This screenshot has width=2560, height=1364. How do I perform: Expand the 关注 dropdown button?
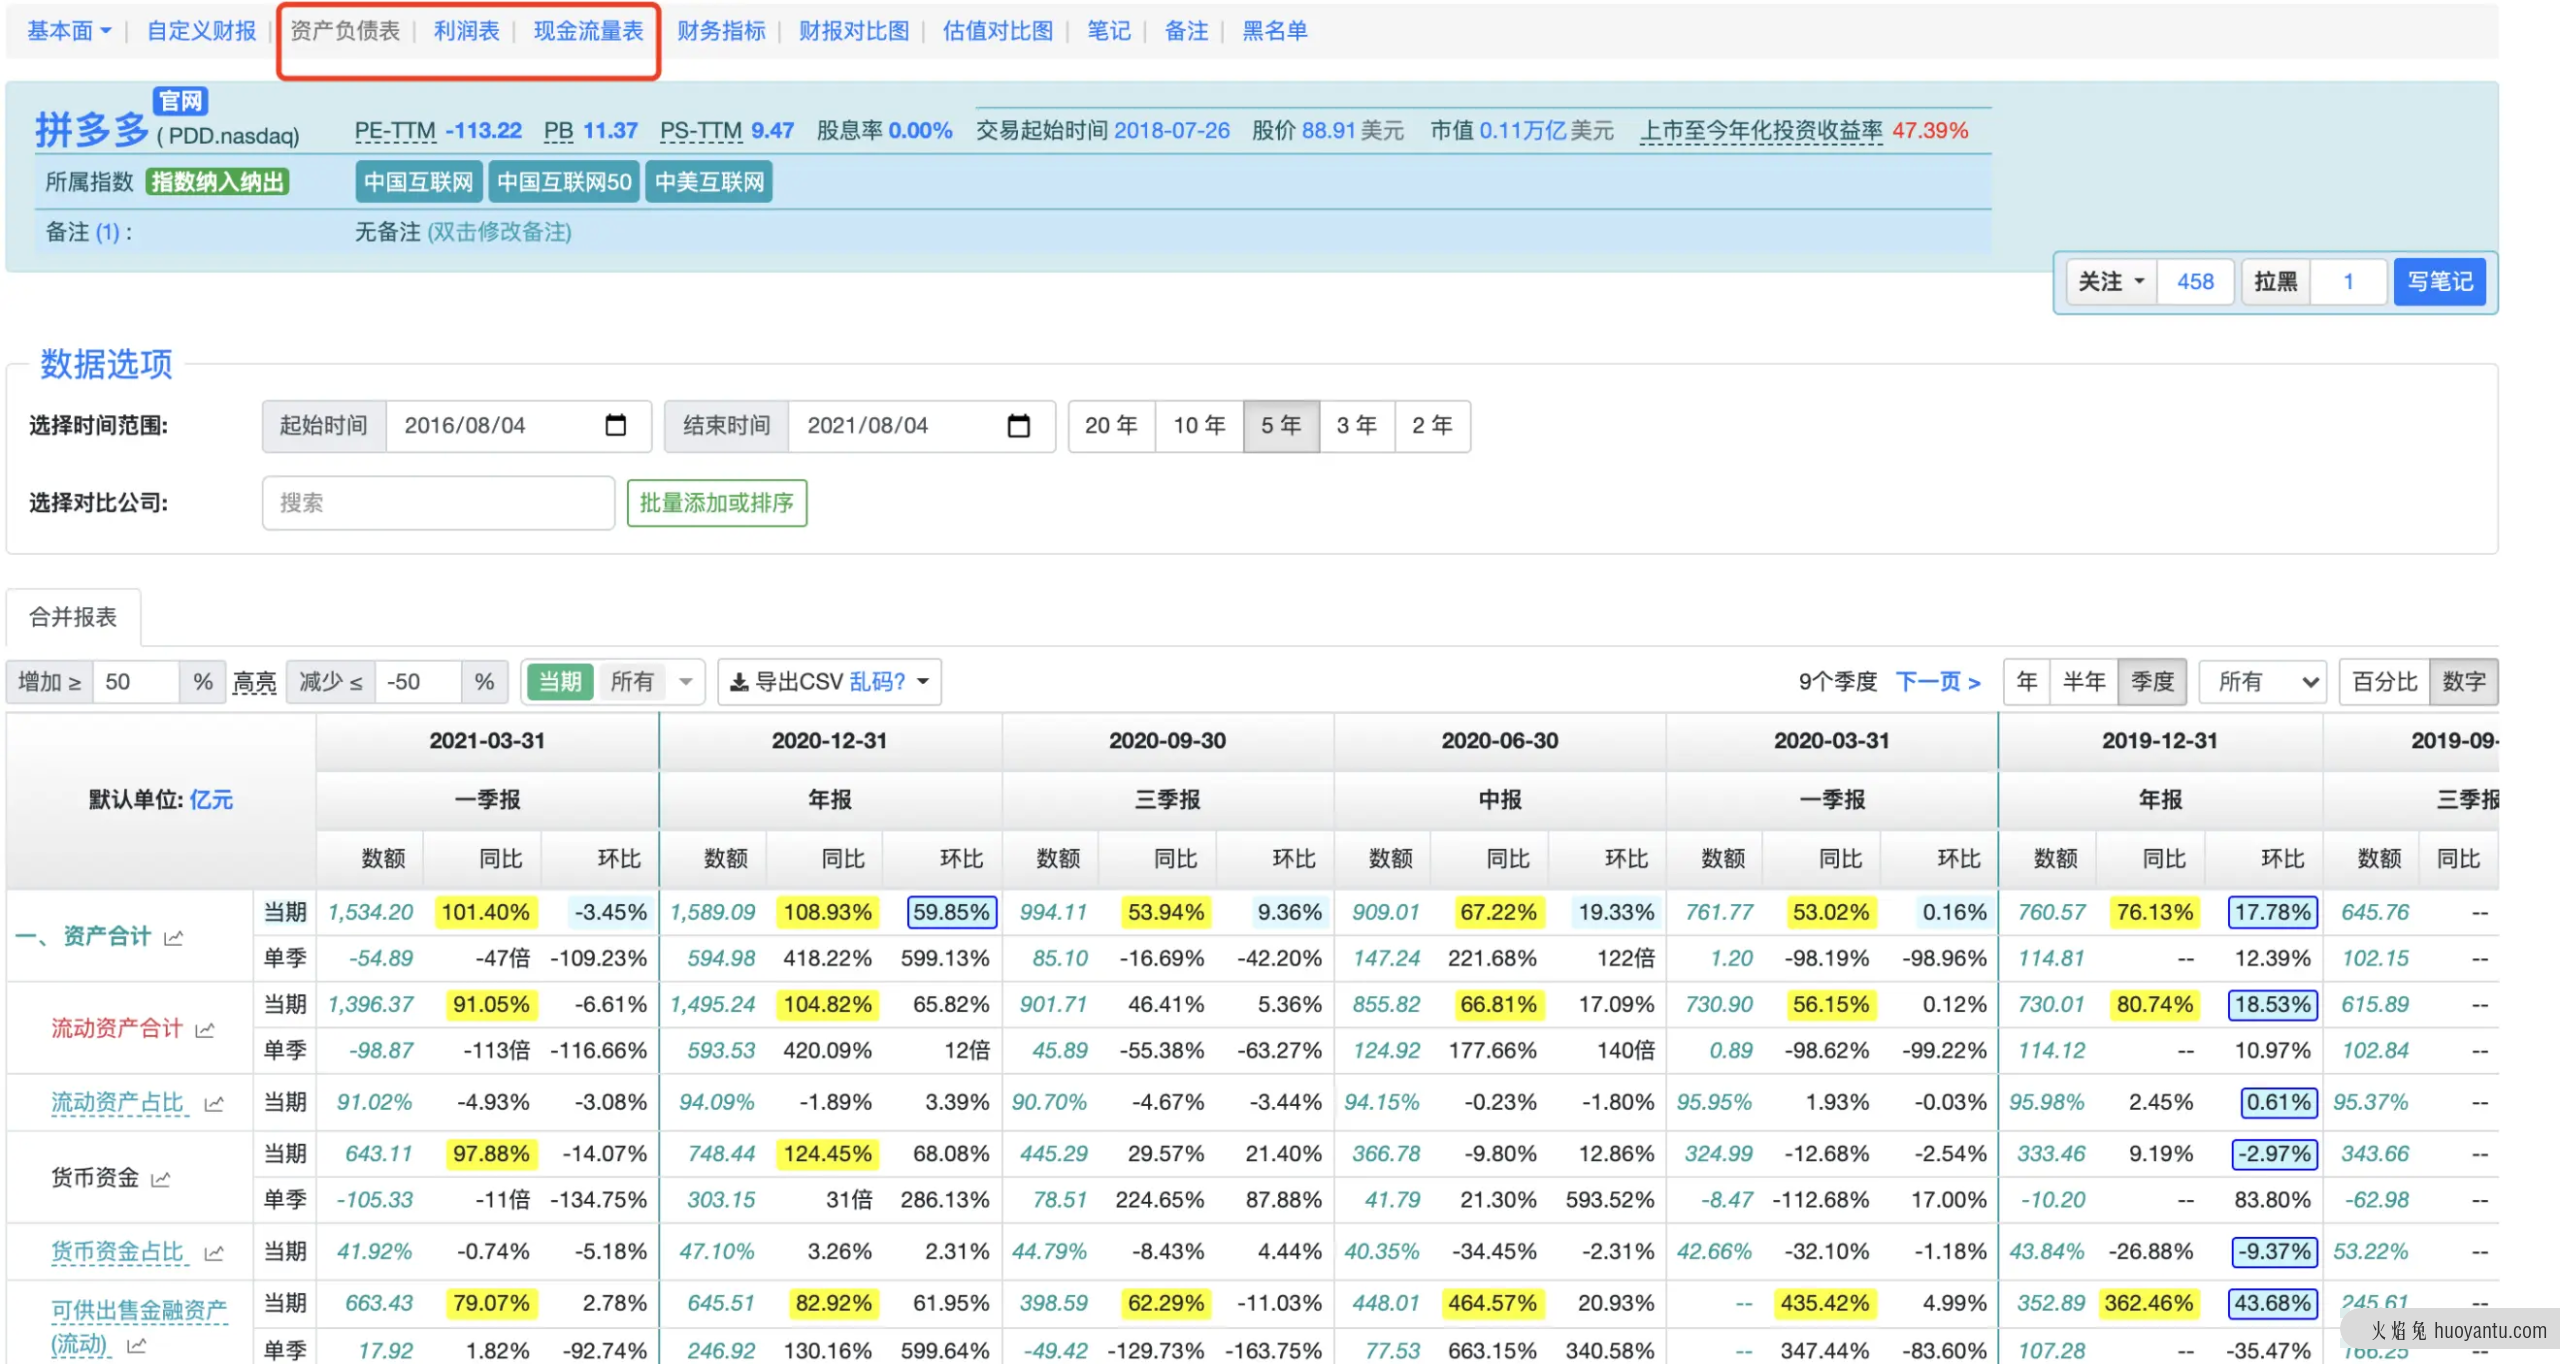pyautogui.click(x=2111, y=282)
